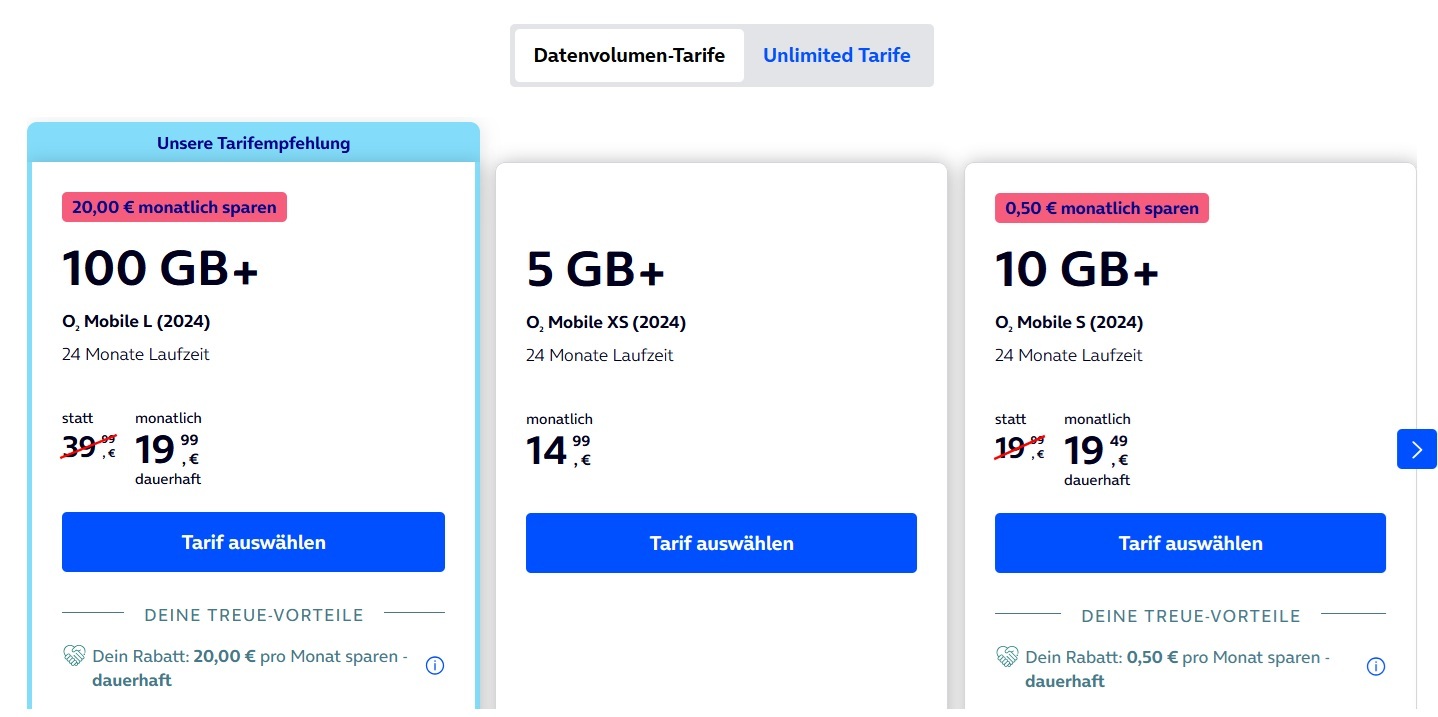The image size is (1438, 717).
Task: Choose Tarif auswählen for 10 GB+ plan
Action: 1190,543
